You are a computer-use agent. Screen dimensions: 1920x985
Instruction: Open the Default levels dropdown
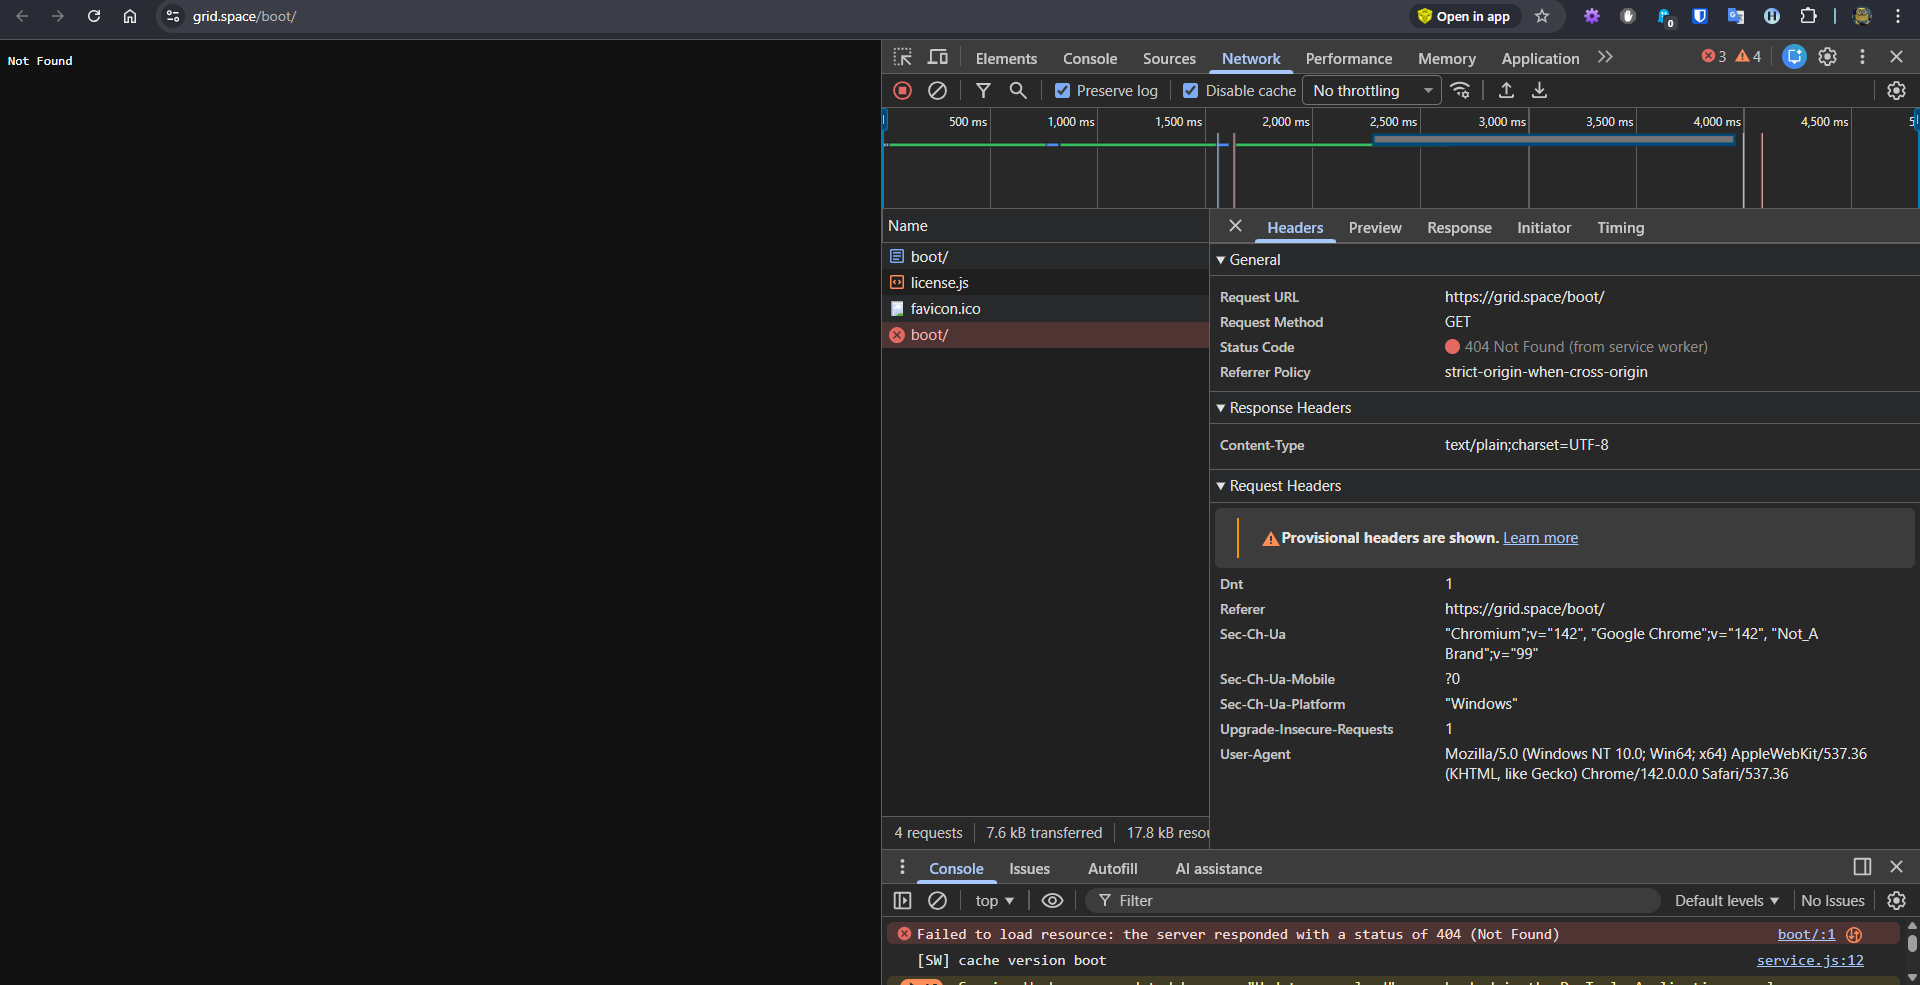click(x=1726, y=901)
